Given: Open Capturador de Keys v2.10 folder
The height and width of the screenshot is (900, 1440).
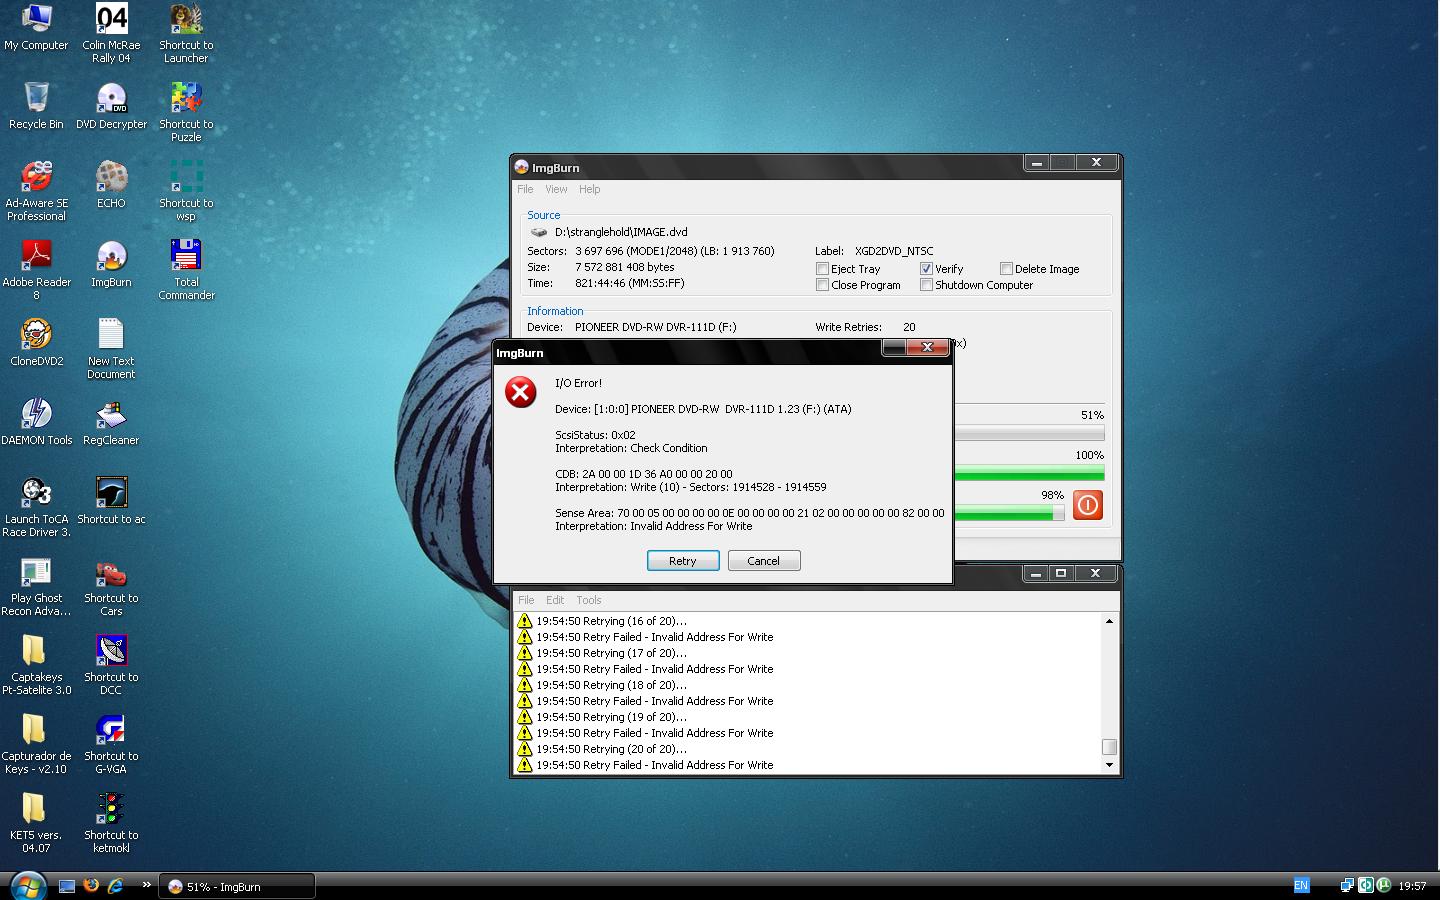Looking at the screenshot, I should 36,744.
